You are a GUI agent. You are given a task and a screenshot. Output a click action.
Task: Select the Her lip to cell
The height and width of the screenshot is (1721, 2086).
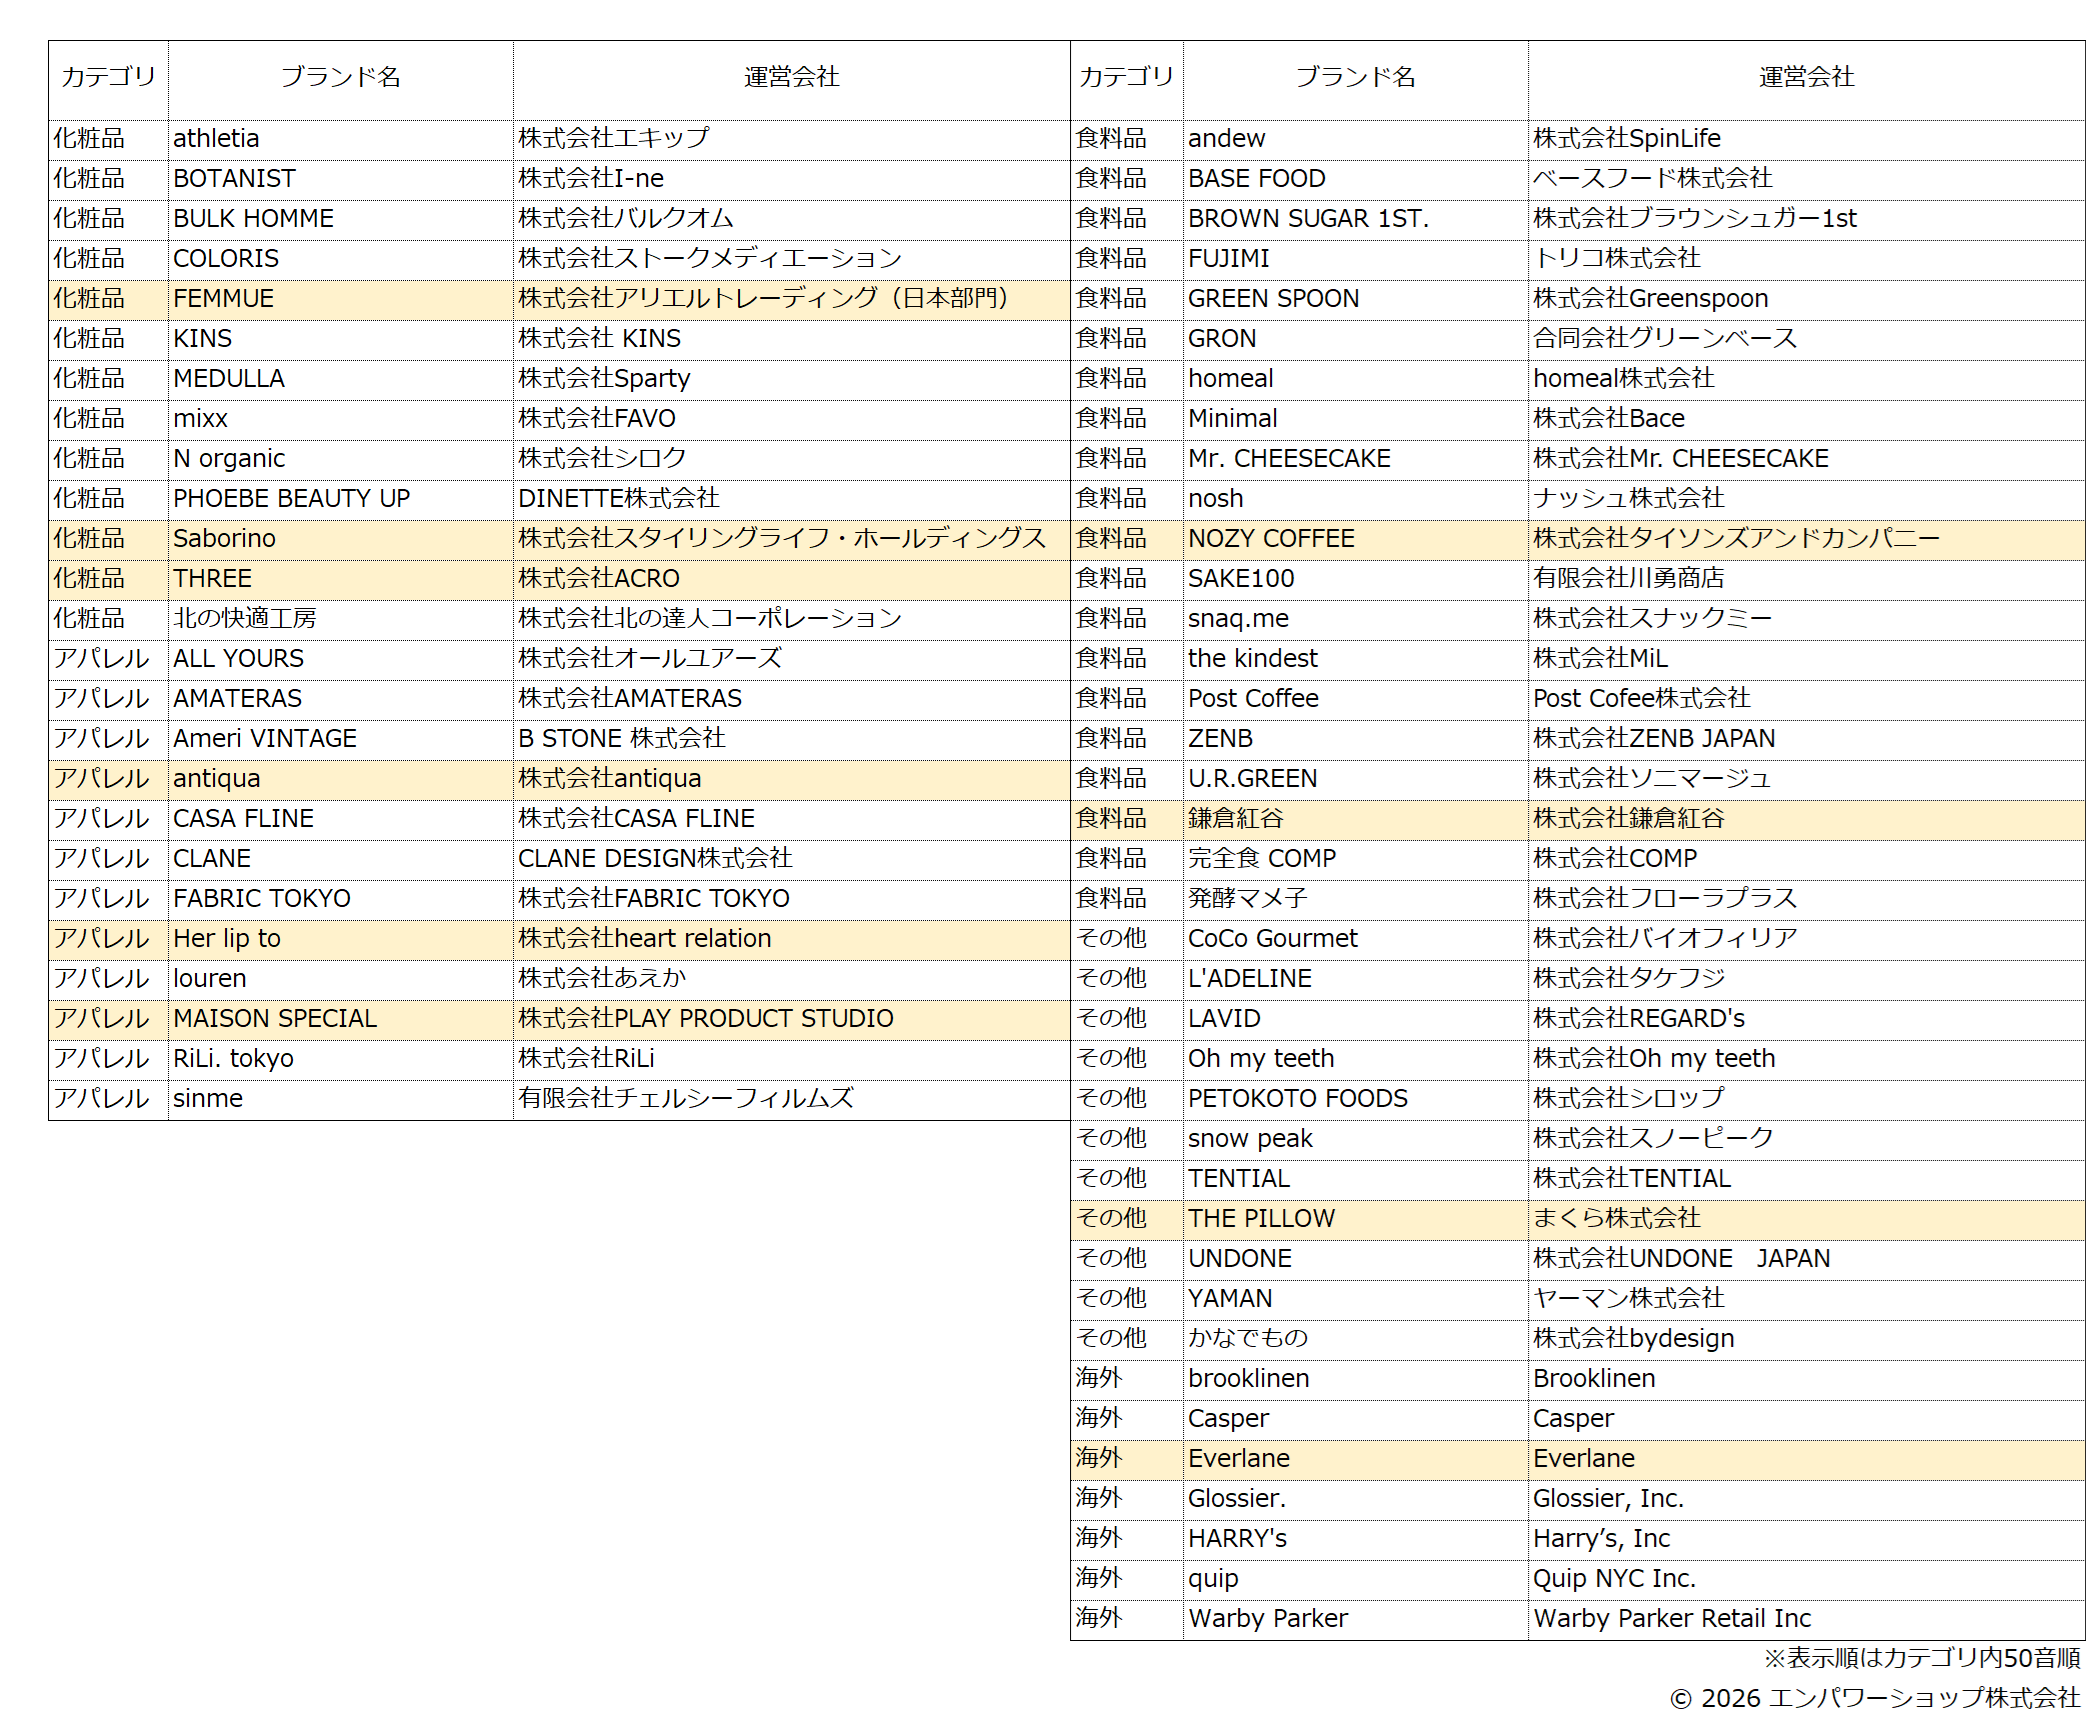227,939
